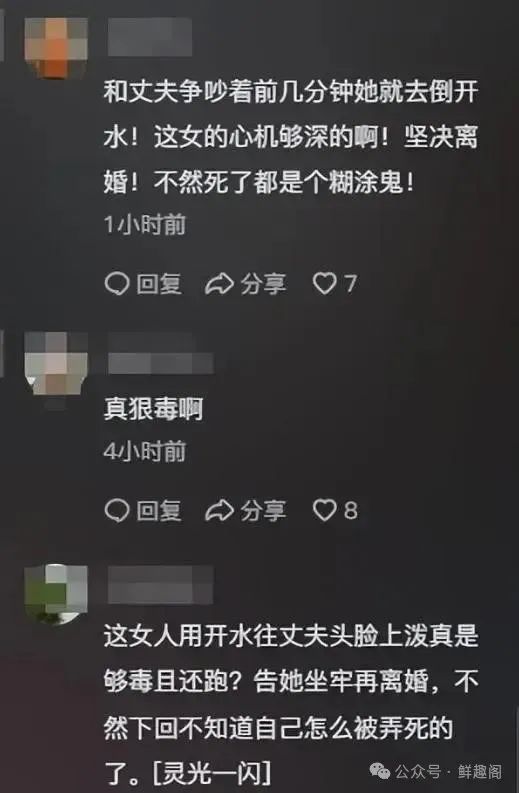Like the 真狠毒啊 comment with 8 likes
The height and width of the screenshot is (793, 519).
click(x=324, y=510)
